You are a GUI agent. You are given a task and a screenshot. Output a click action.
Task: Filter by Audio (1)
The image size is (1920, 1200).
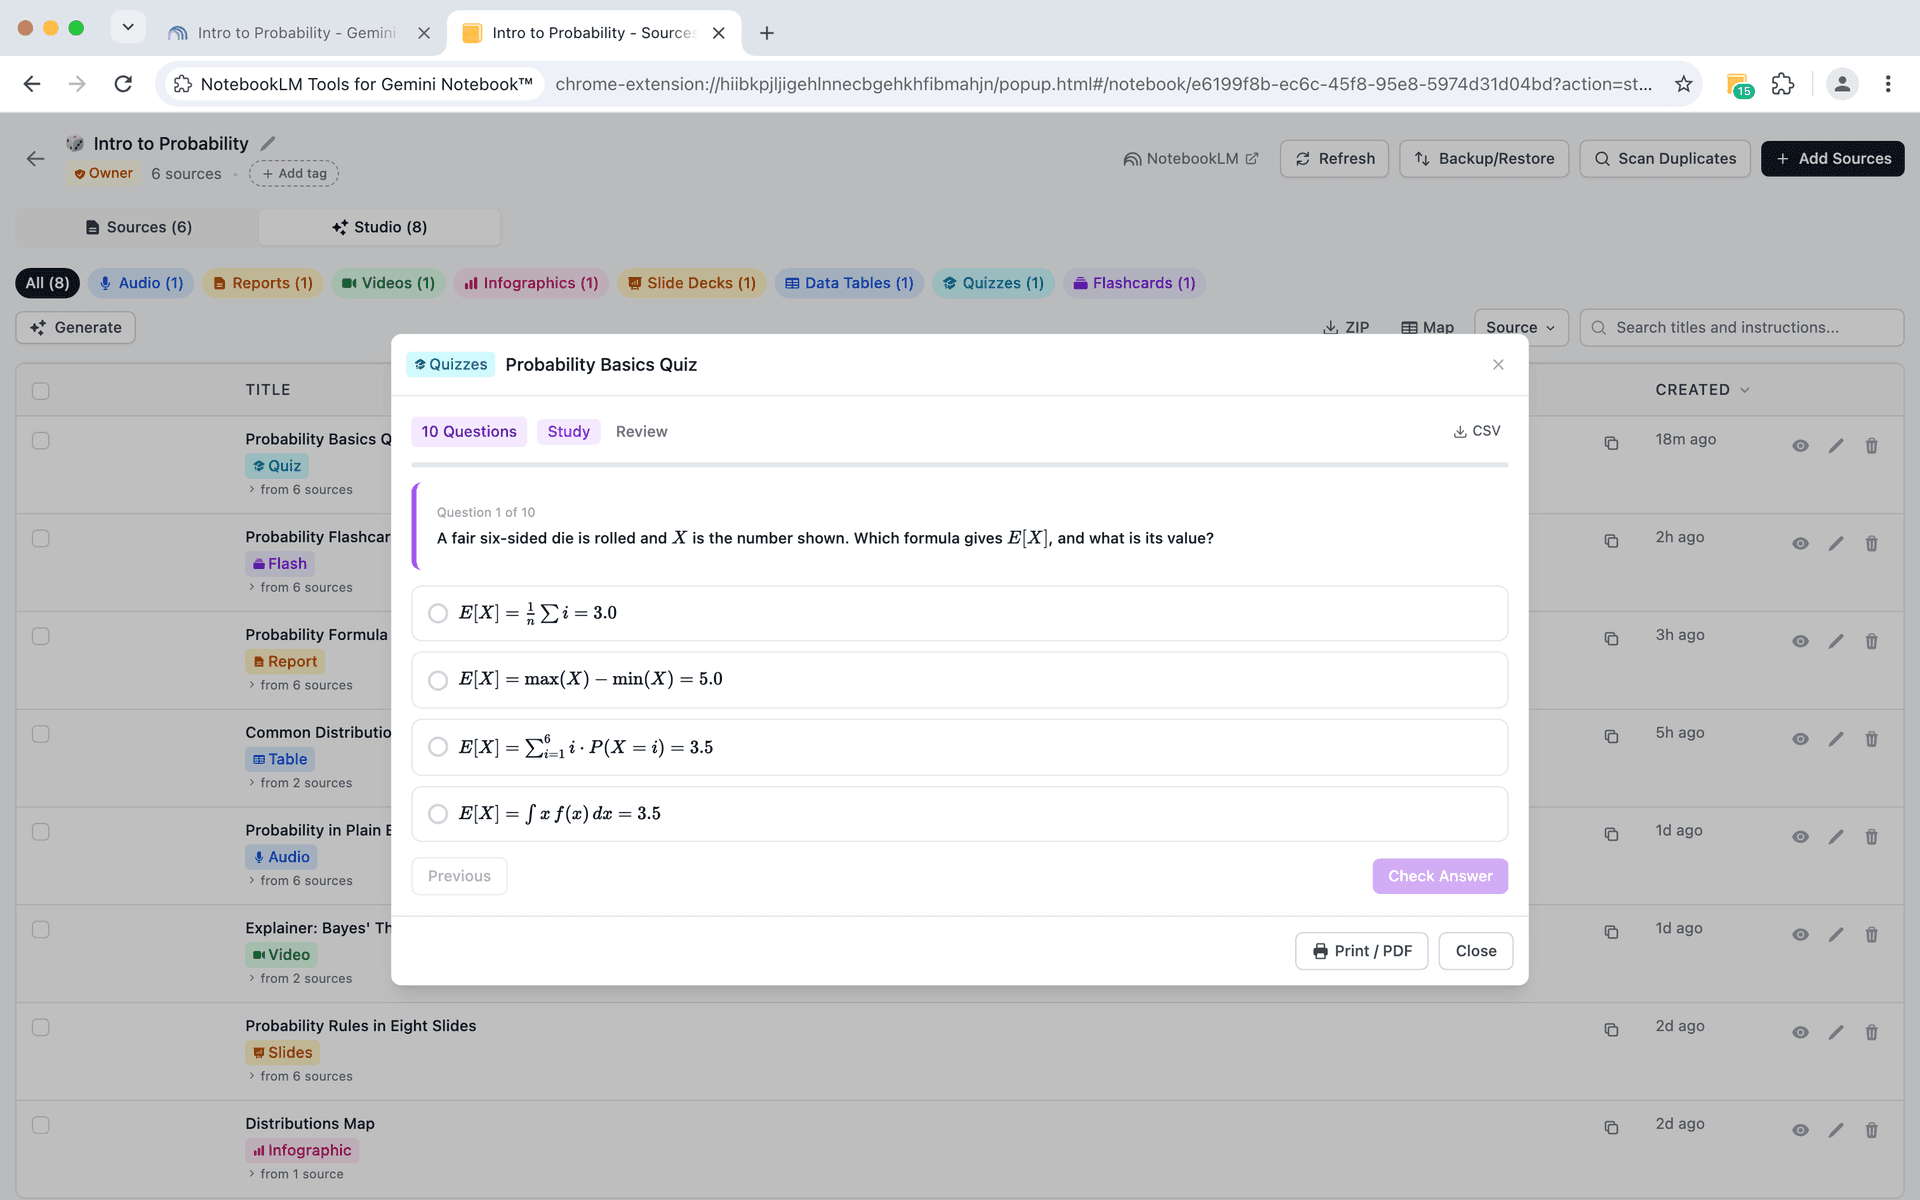(x=141, y=283)
